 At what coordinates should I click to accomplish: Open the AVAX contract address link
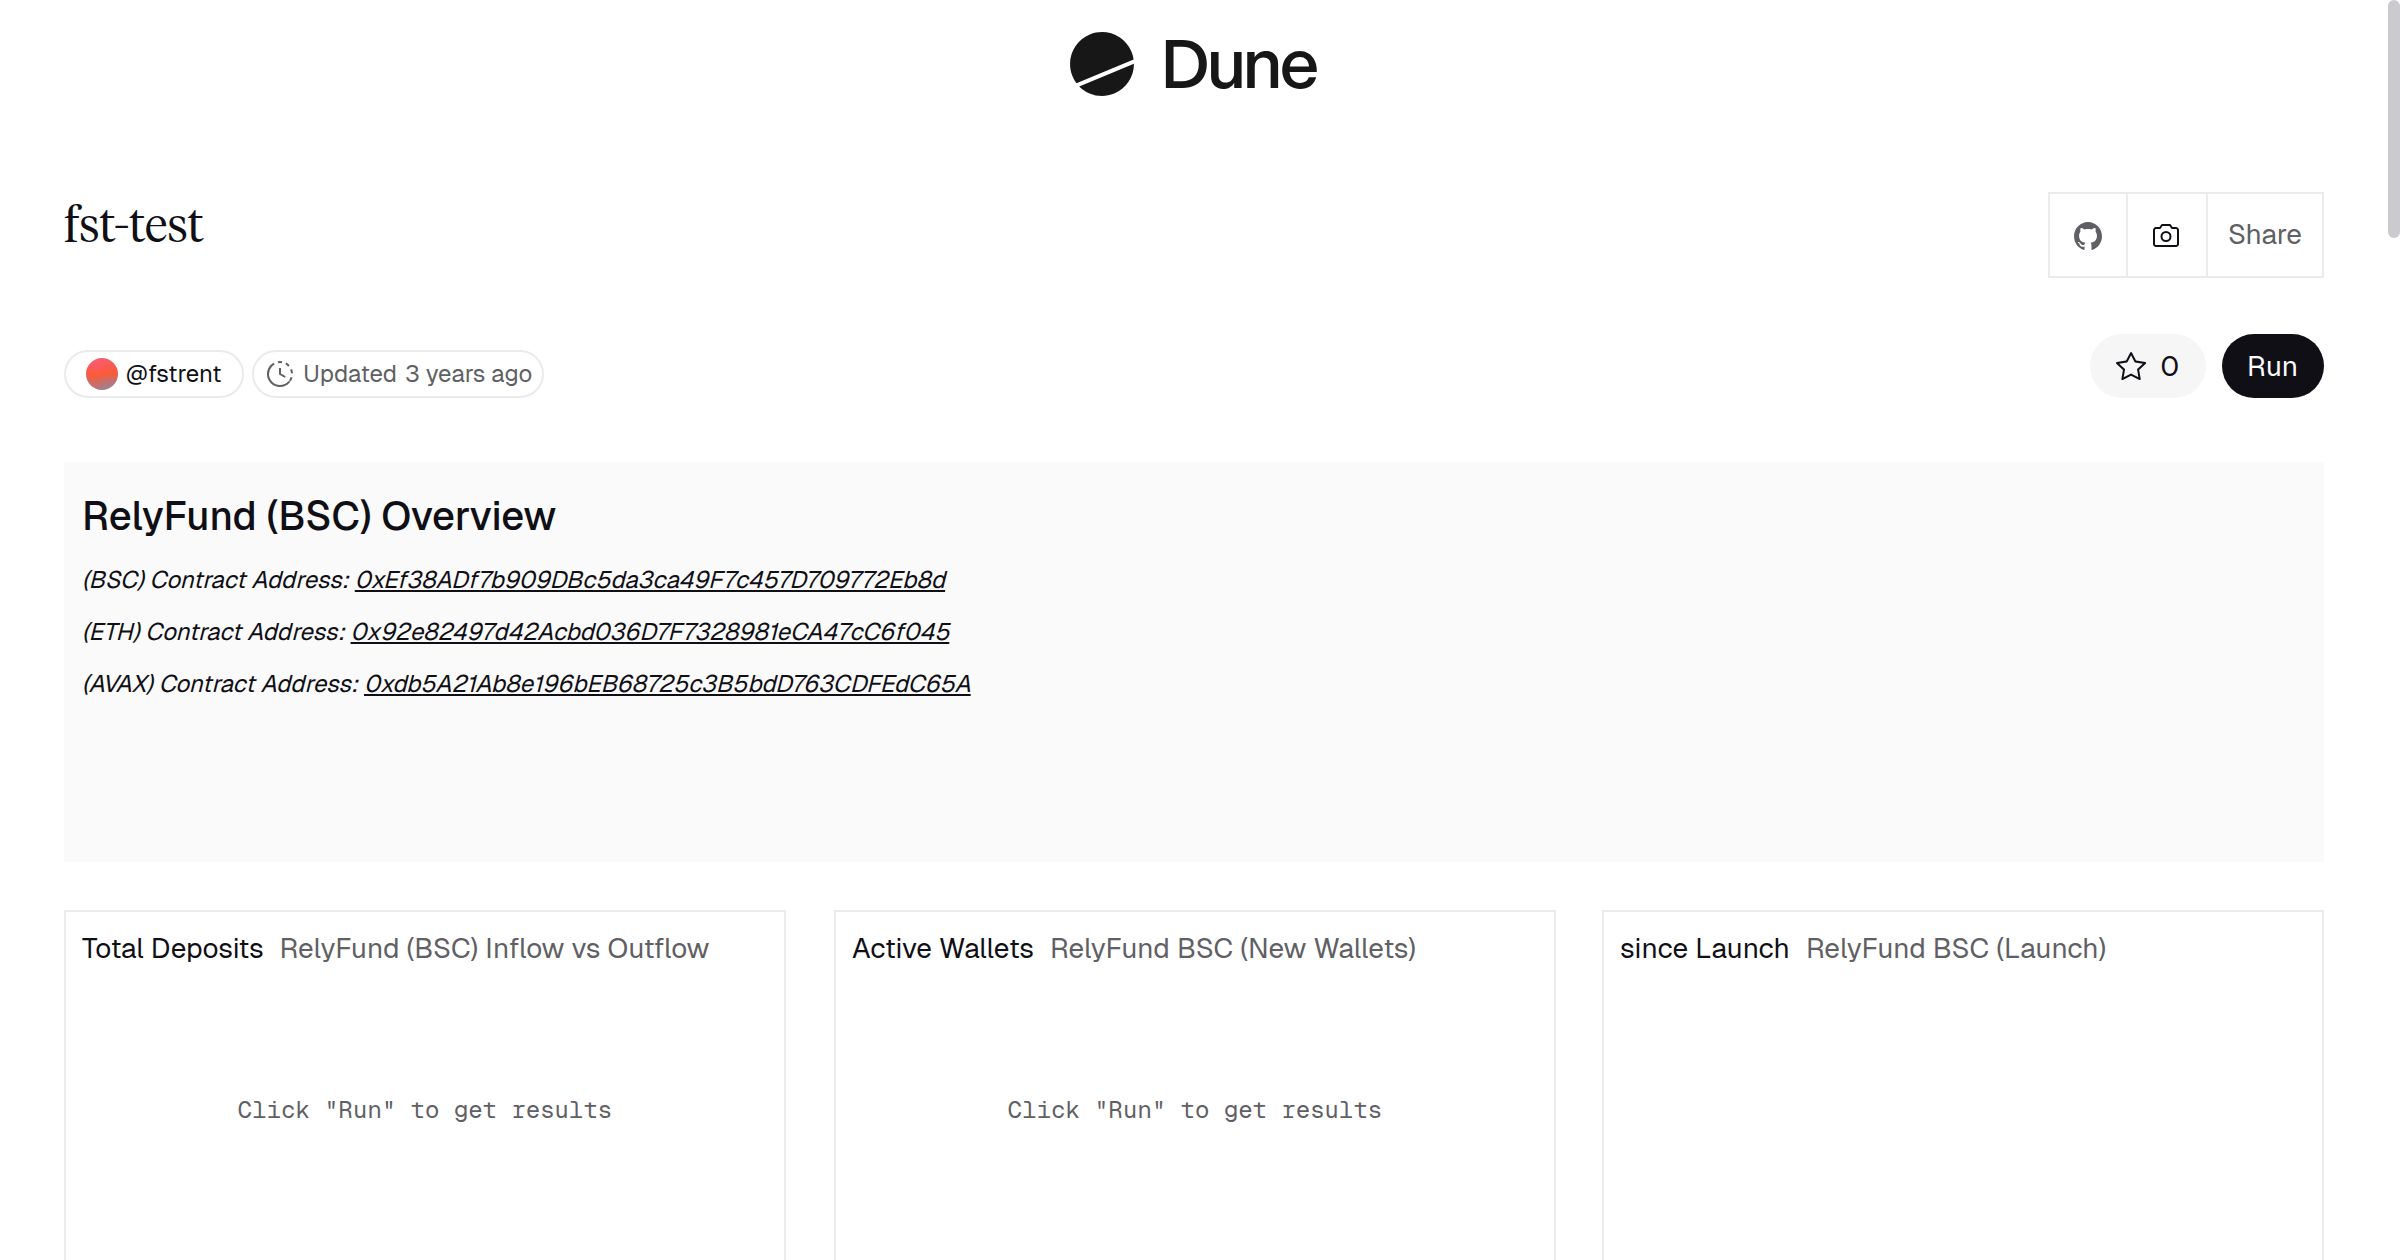[x=667, y=684]
